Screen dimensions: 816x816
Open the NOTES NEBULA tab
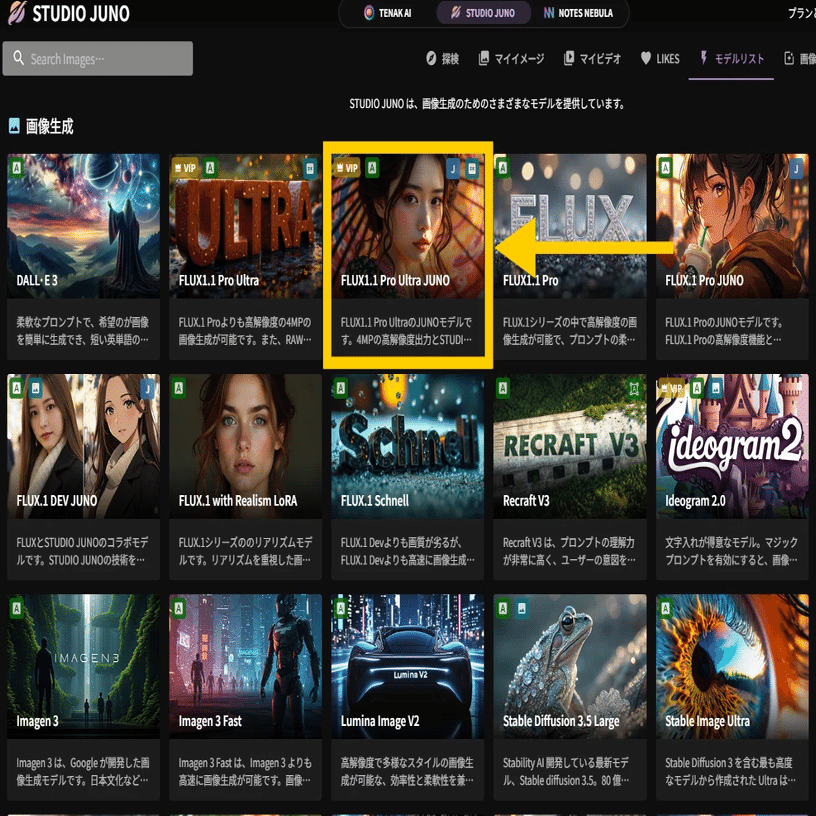(x=578, y=13)
